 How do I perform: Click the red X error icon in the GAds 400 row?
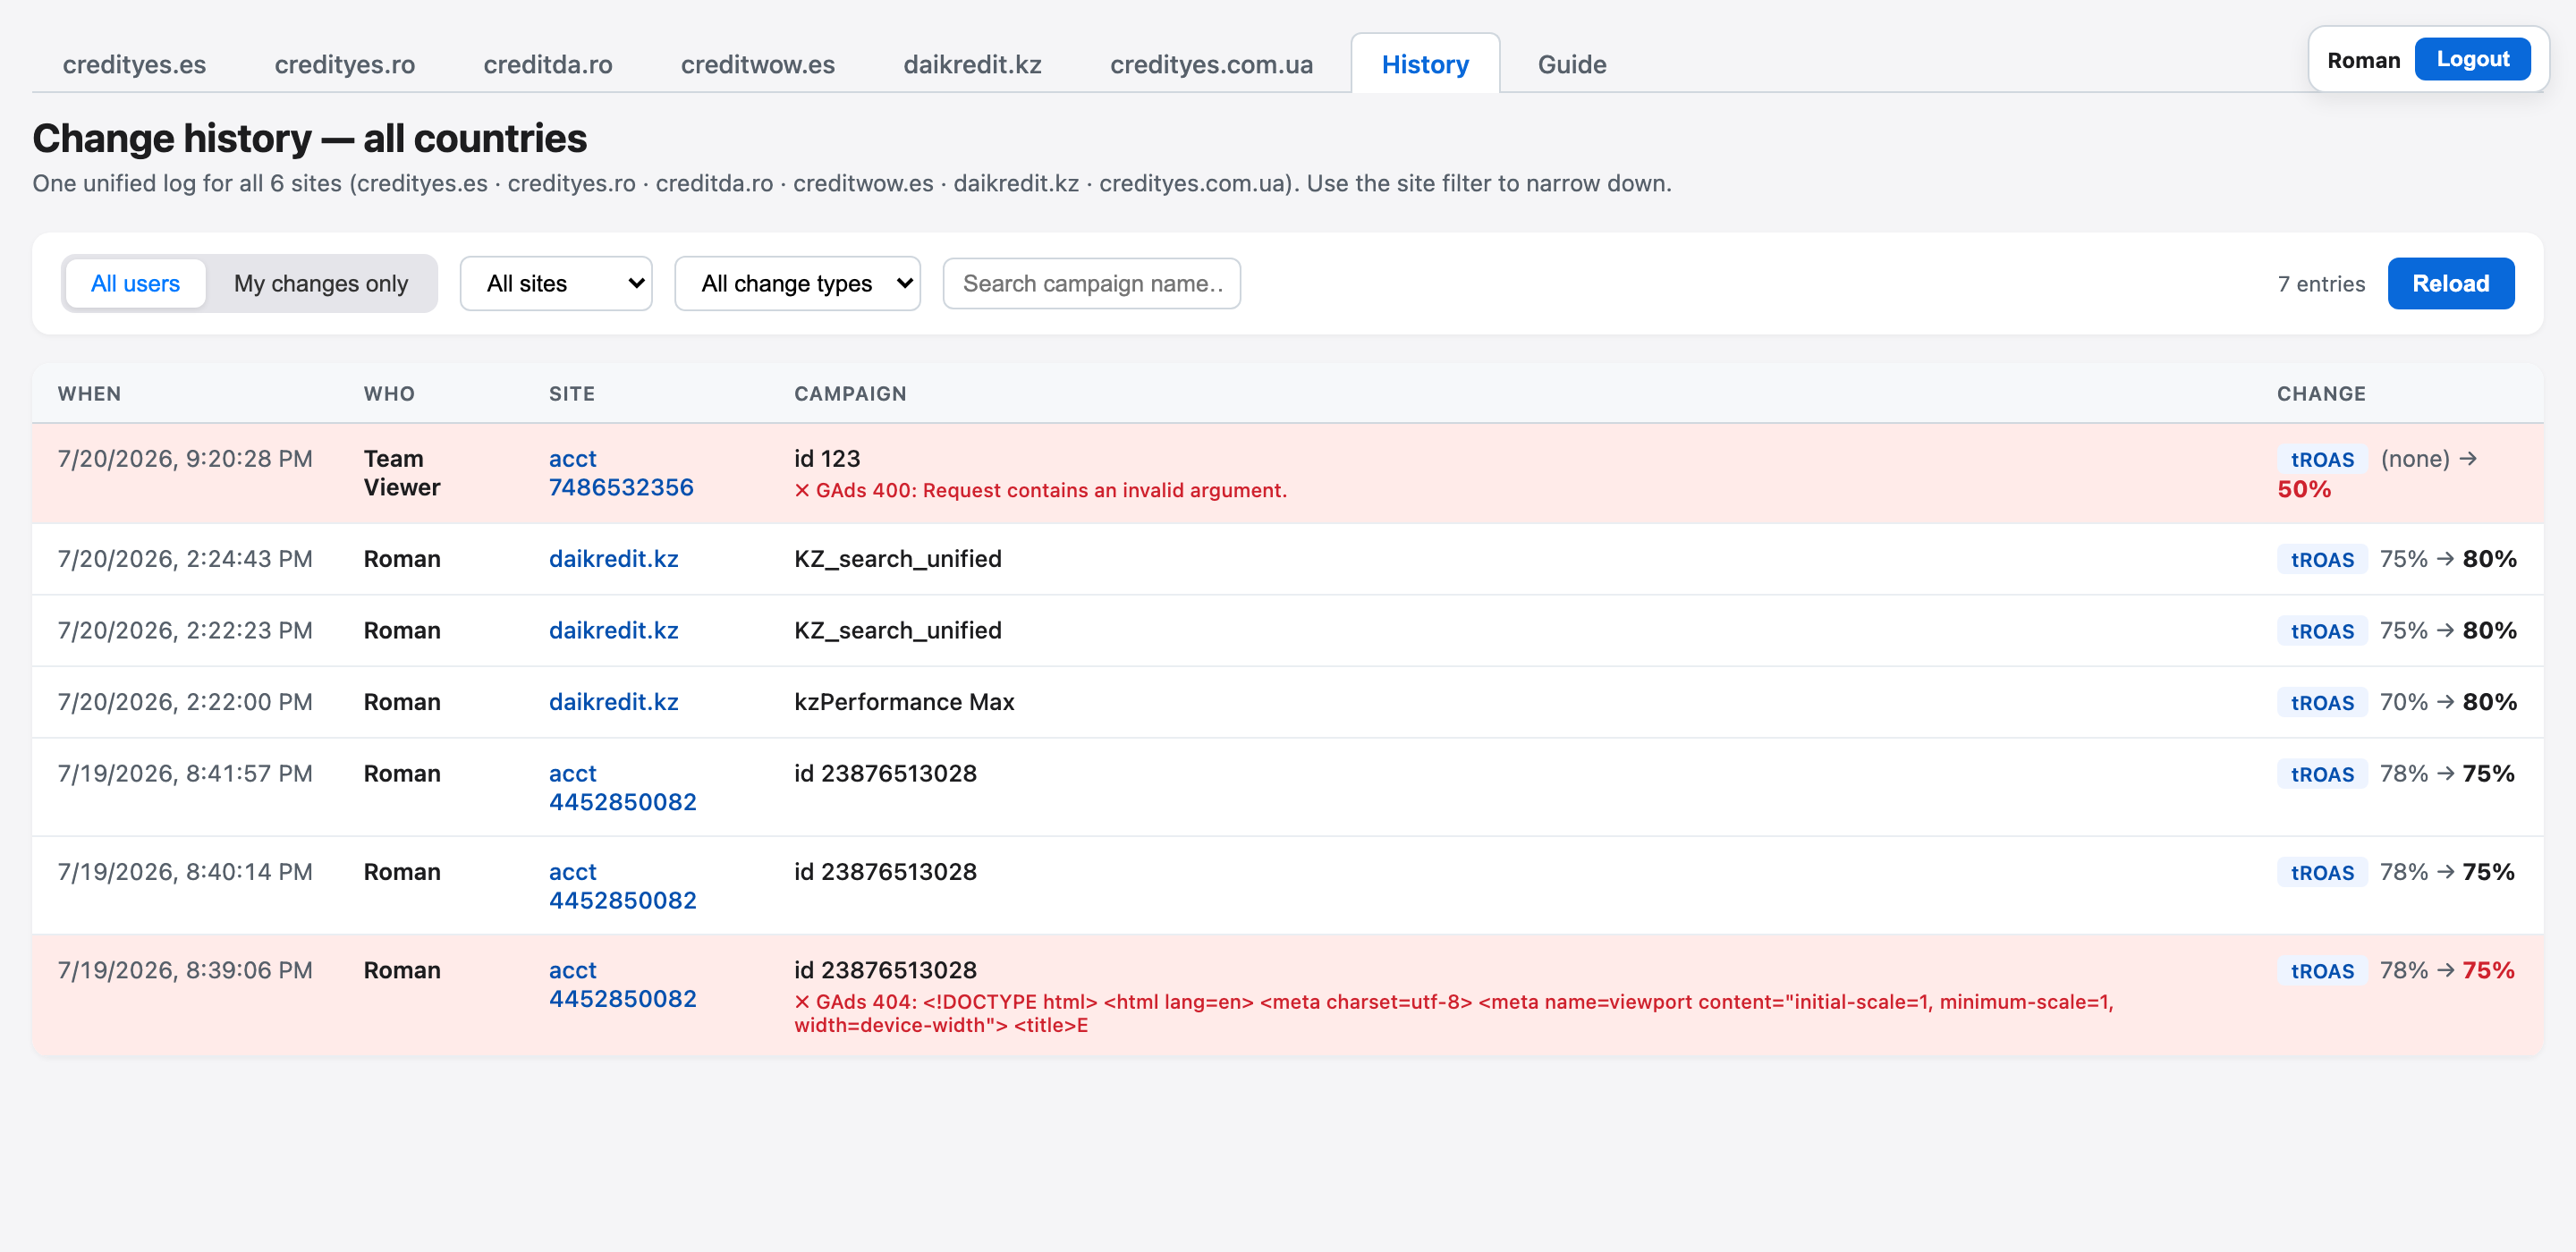[x=802, y=490]
